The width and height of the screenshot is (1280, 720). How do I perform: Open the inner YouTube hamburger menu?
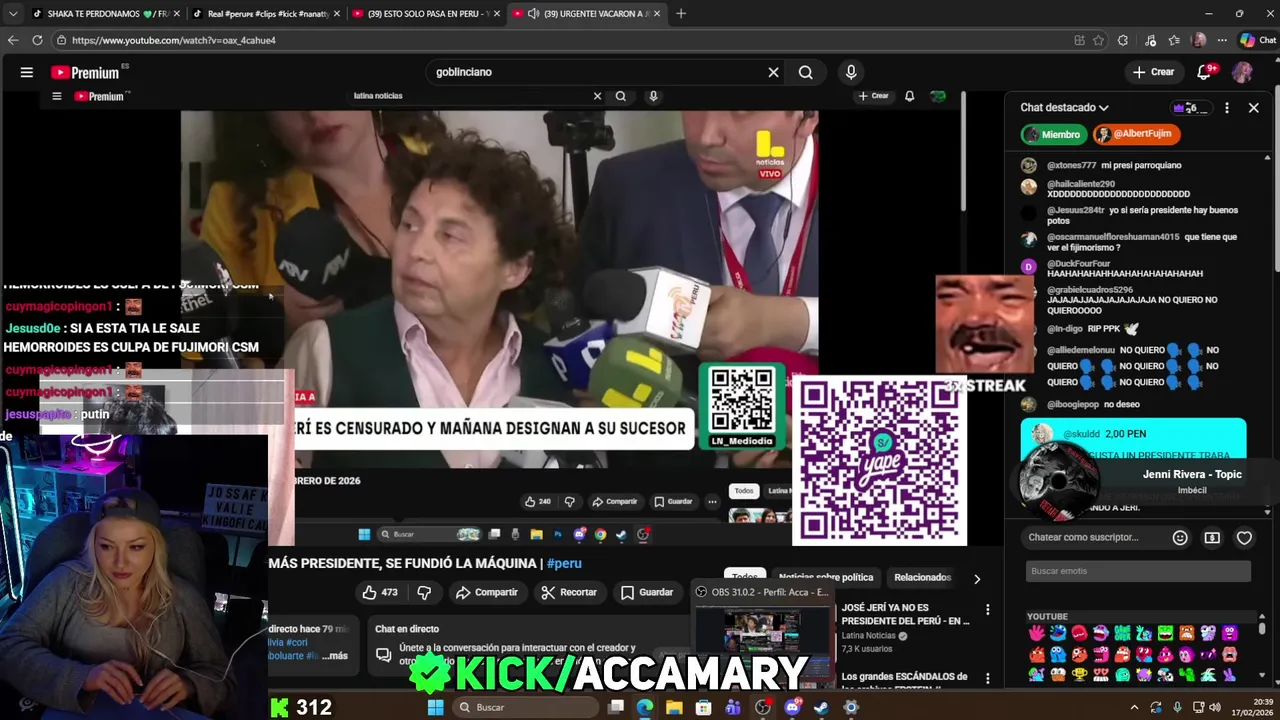coord(57,96)
